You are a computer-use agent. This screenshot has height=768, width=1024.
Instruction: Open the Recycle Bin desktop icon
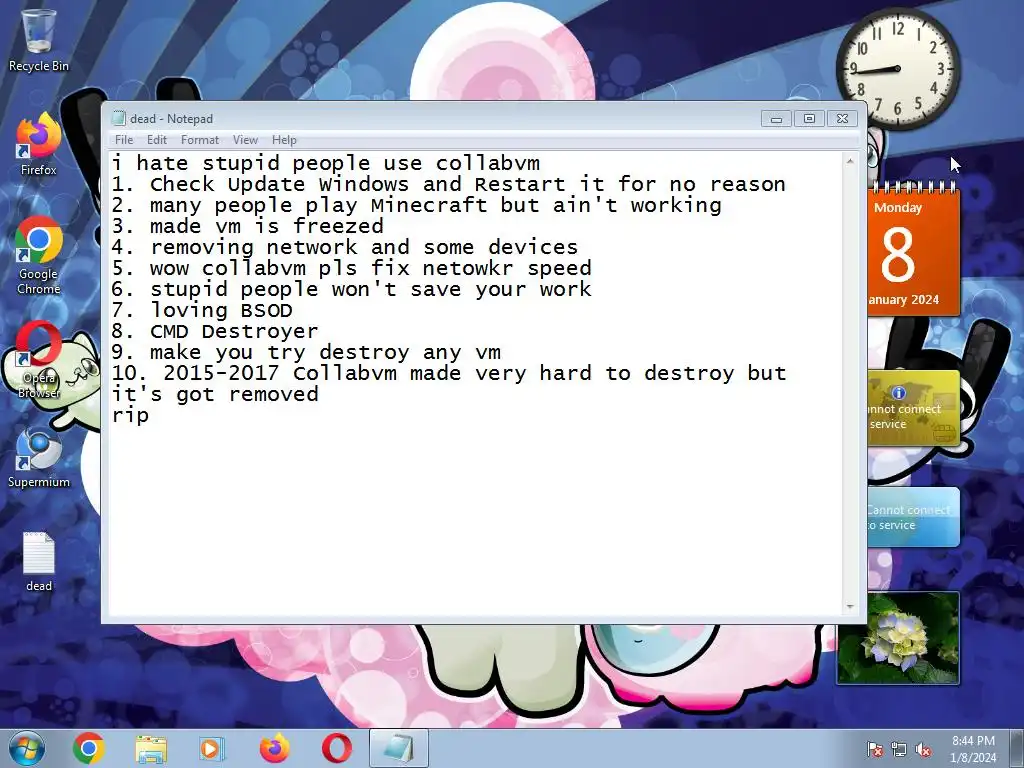(39, 40)
